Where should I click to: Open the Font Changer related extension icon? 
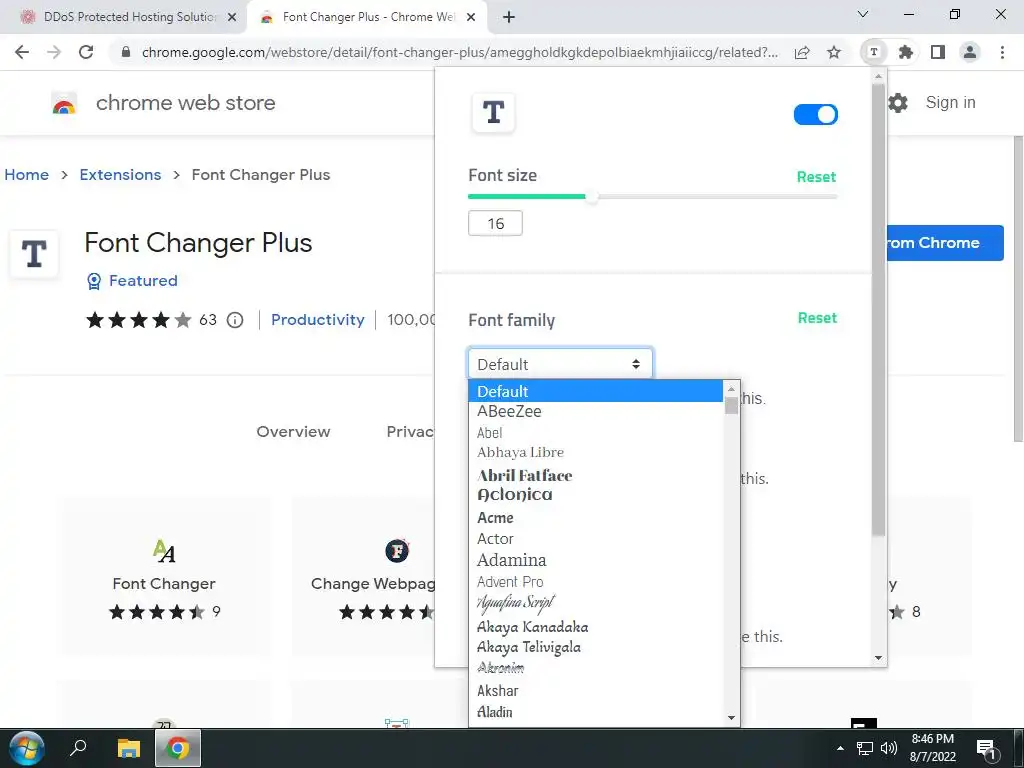coord(164,551)
